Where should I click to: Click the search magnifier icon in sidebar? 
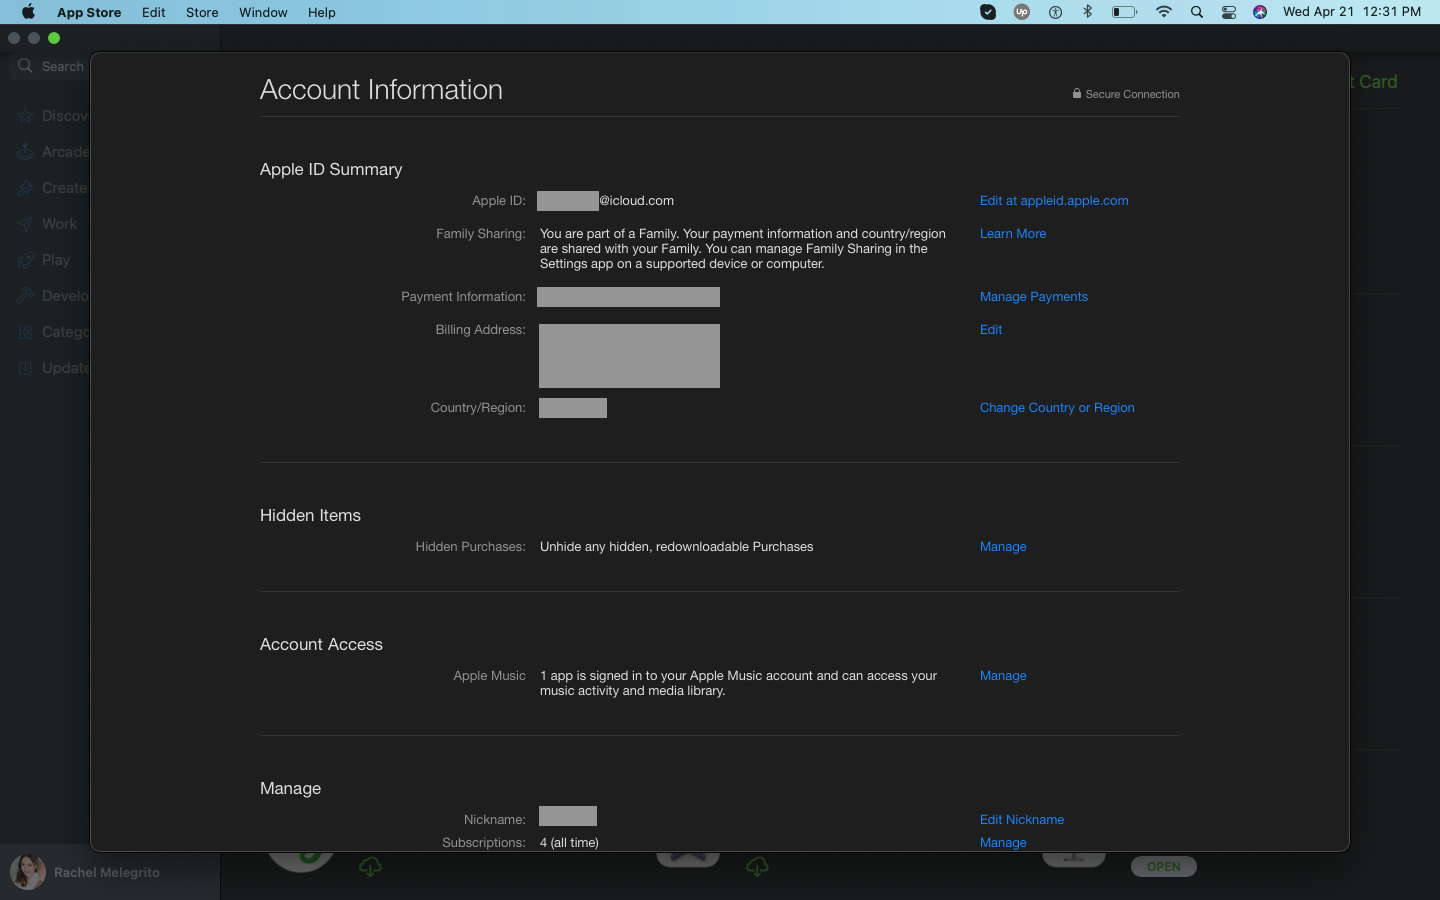coord(25,66)
